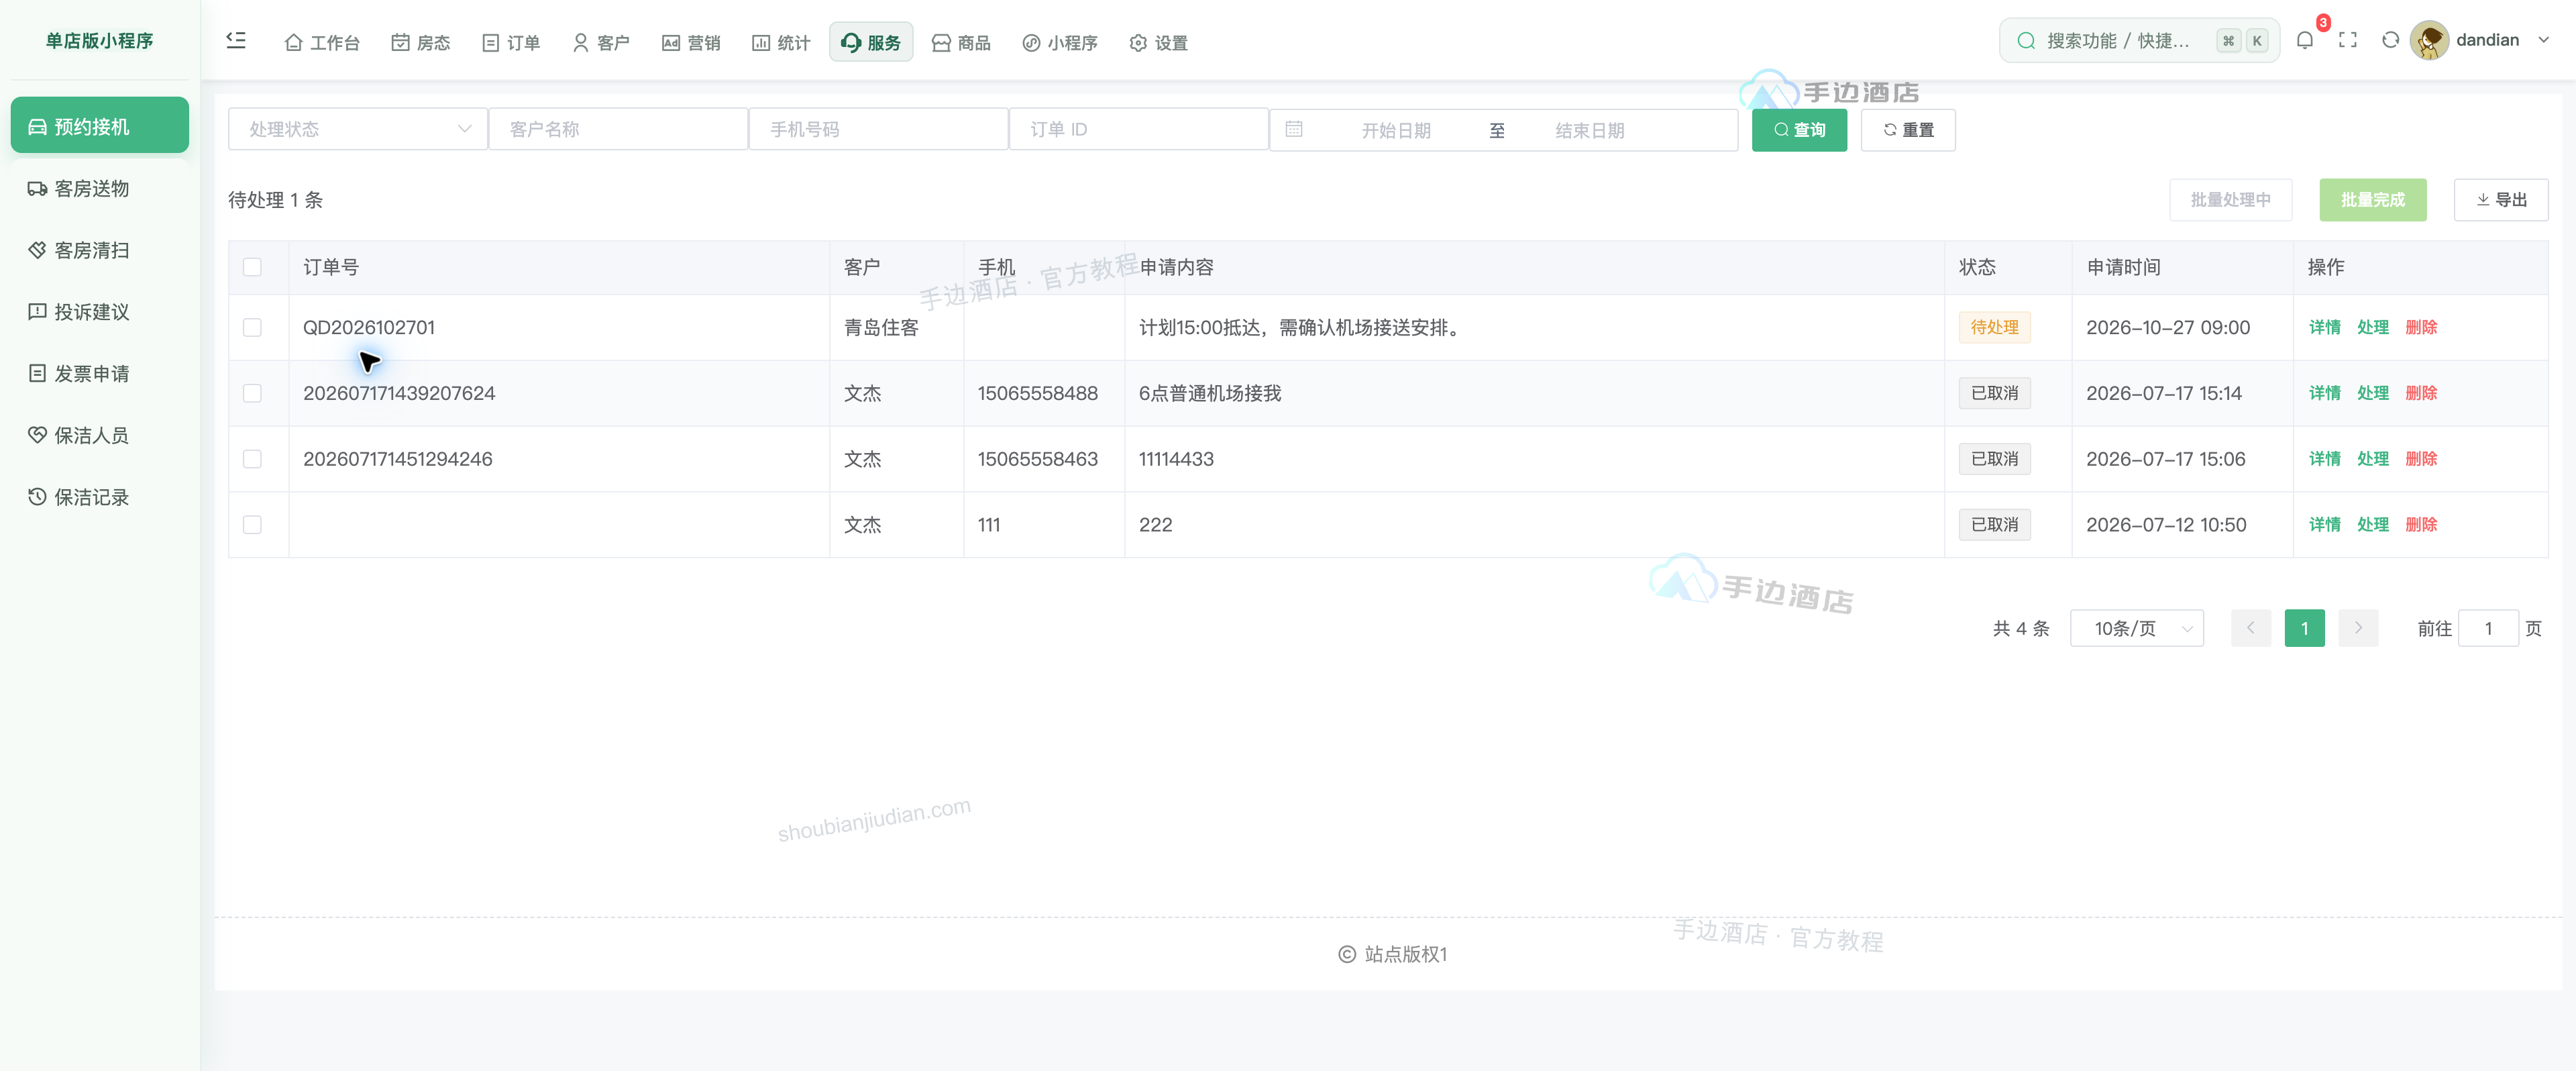The width and height of the screenshot is (2576, 1071).
Task: Open the 10条/页 page size dropdown
Action: point(2137,628)
